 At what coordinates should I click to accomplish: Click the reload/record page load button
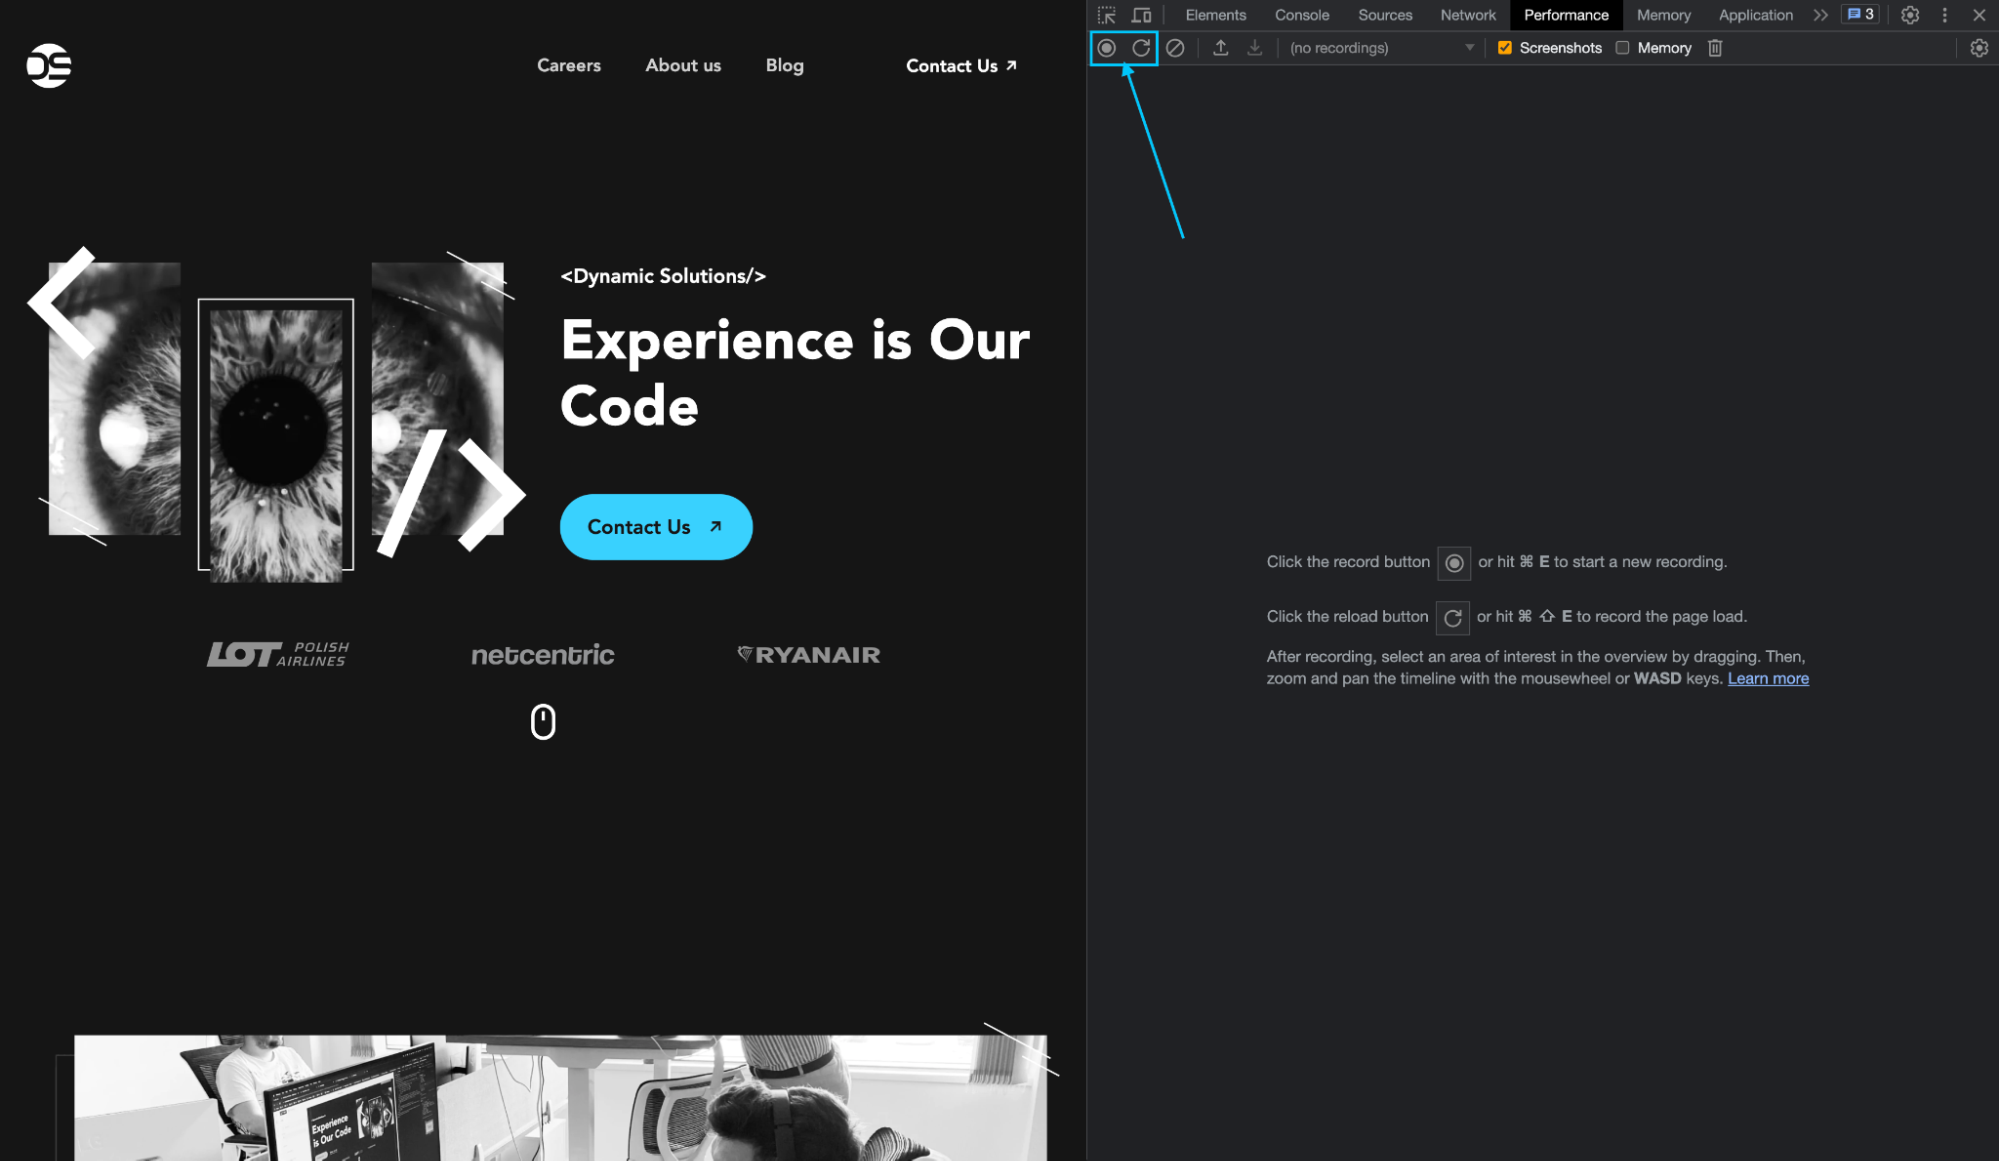(x=1141, y=47)
